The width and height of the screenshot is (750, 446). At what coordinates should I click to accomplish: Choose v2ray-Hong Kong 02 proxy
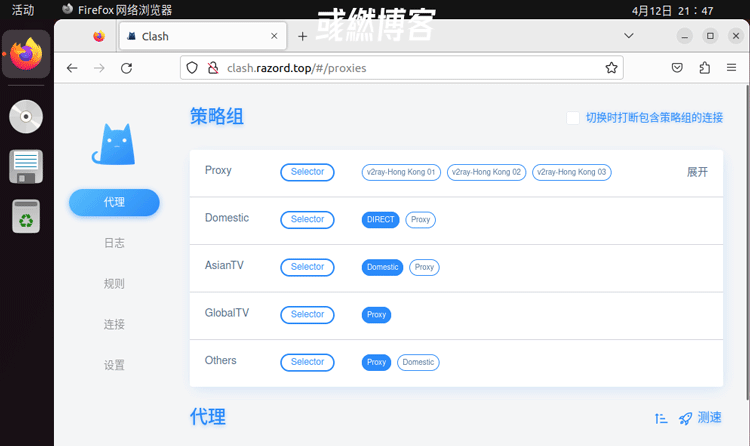[487, 172]
